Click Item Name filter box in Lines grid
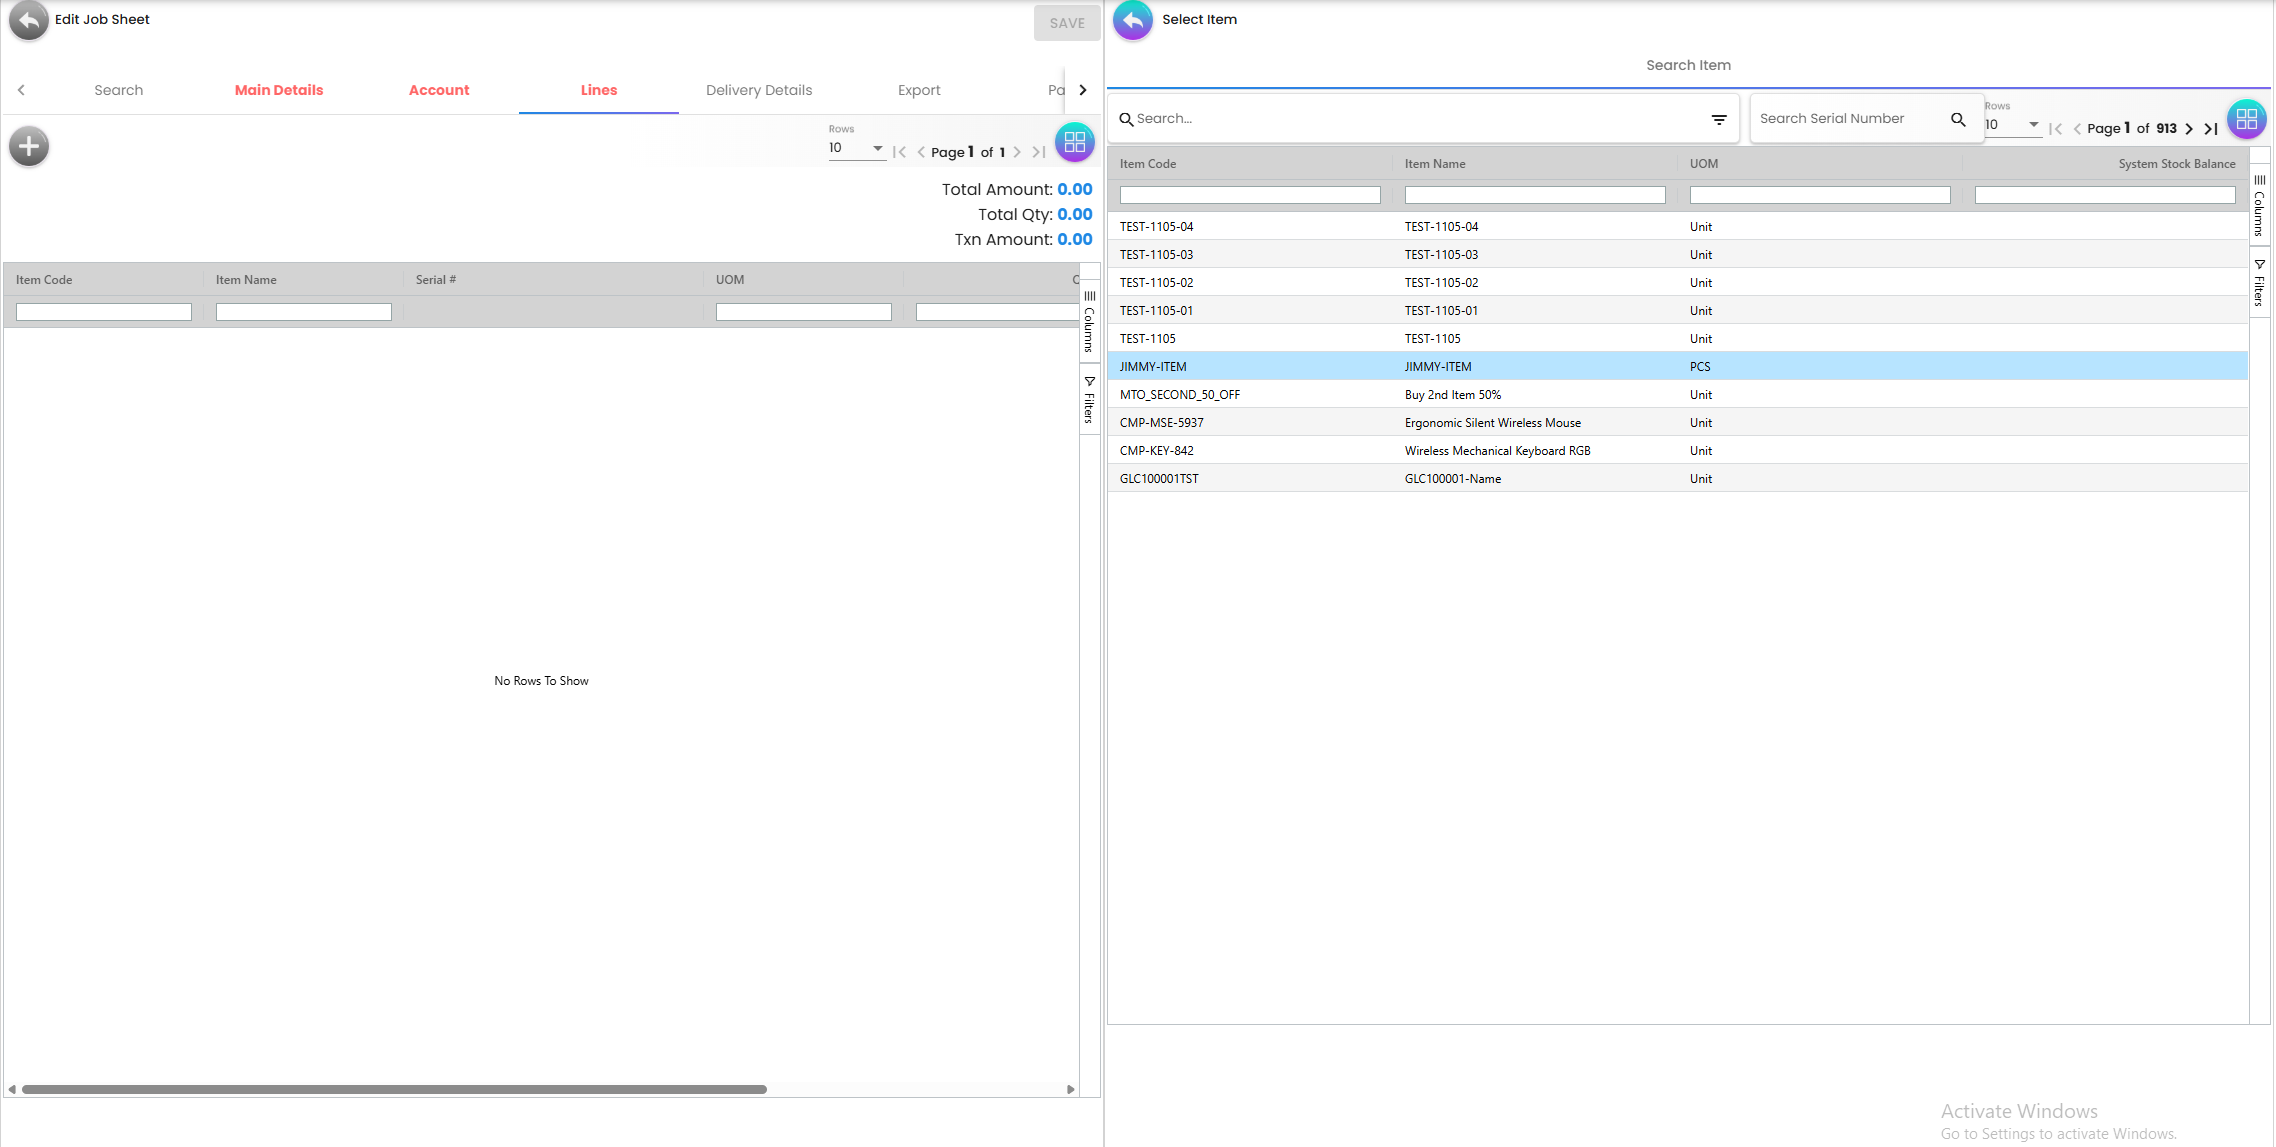The width and height of the screenshot is (2276, 1147). click(x=304, y=312)
